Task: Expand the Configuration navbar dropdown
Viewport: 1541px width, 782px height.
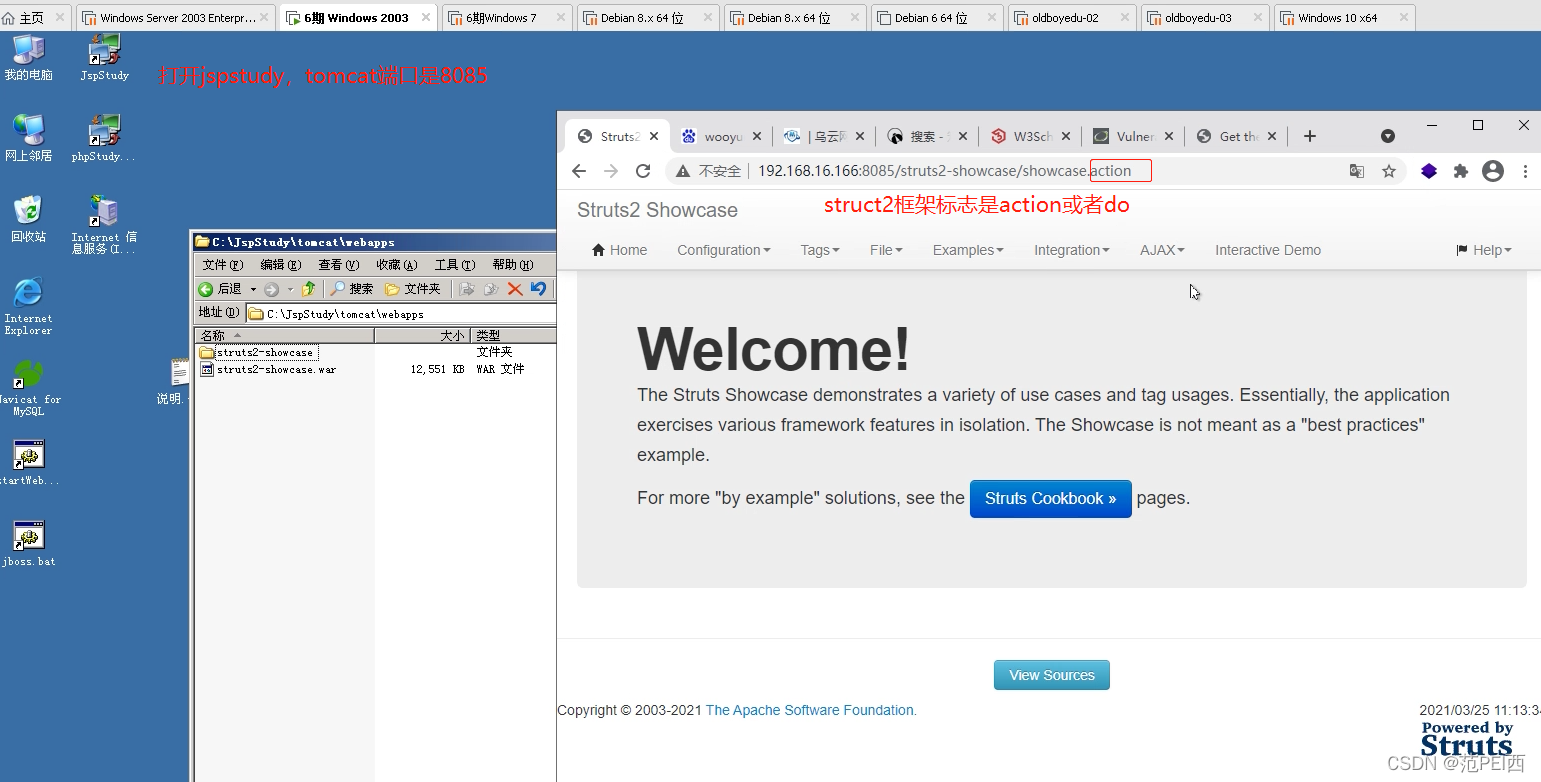Action: (x=724, y=250)
